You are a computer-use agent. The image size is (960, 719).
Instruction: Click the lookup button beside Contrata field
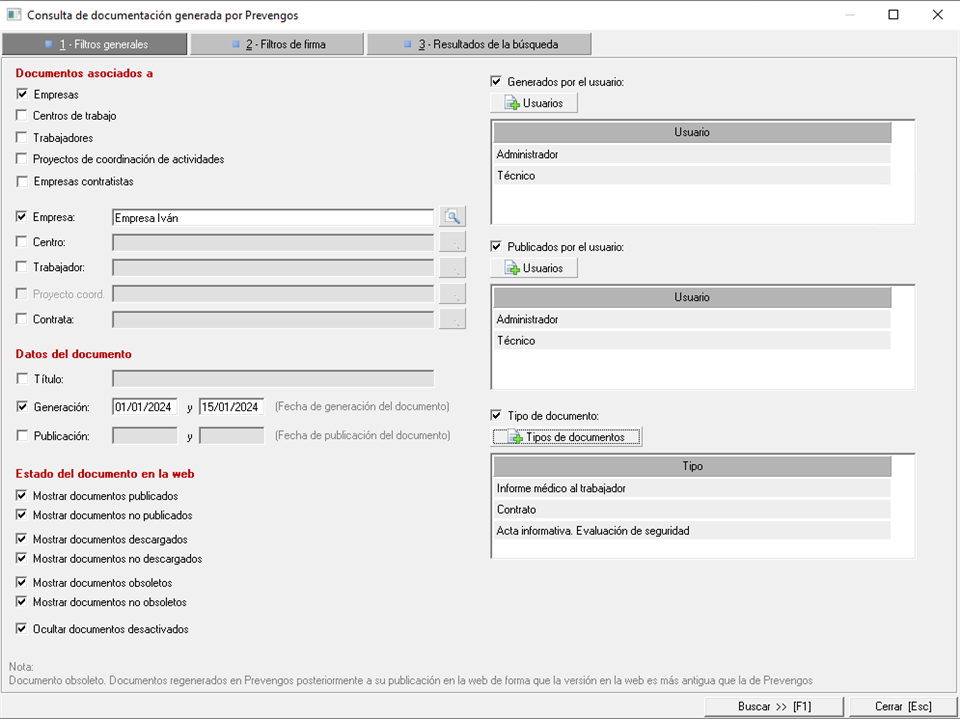point(453,319)
